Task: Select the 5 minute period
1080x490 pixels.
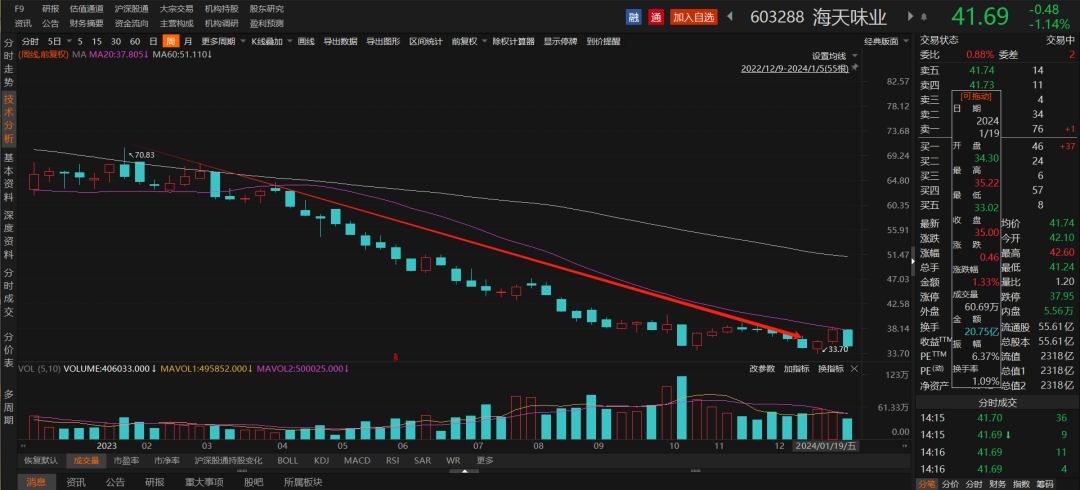Action: (81, 41)
